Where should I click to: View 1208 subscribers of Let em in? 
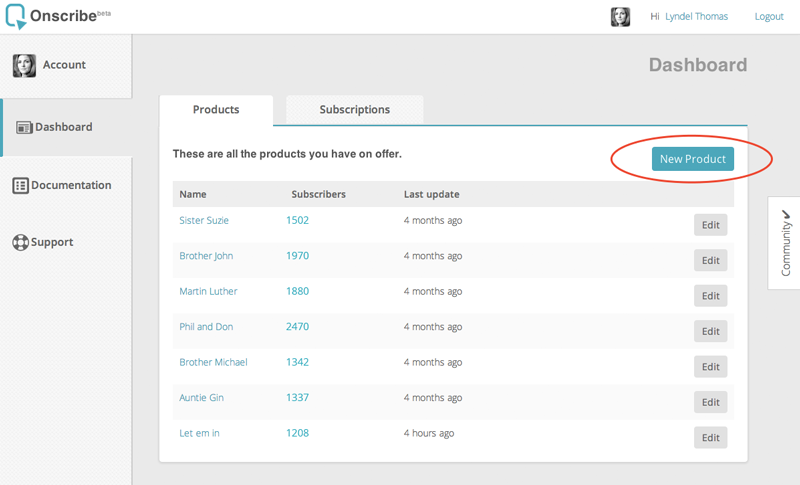tap(297, 433)
